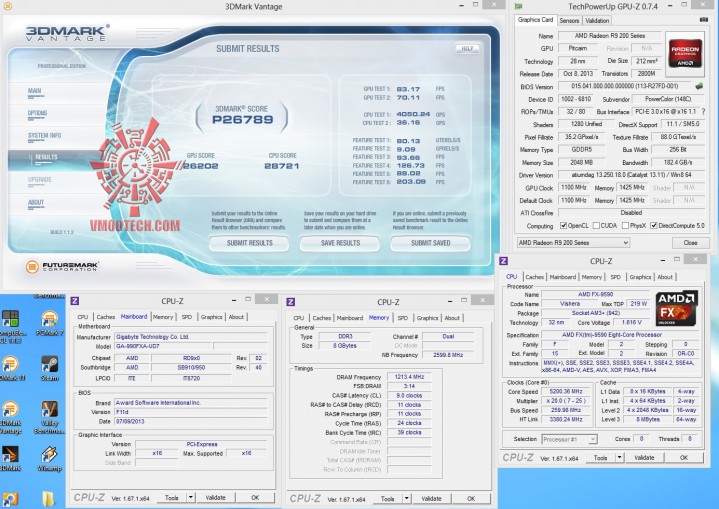
Task: Click the HELP button in 3DMark Vantage
Action: [467, 49]
